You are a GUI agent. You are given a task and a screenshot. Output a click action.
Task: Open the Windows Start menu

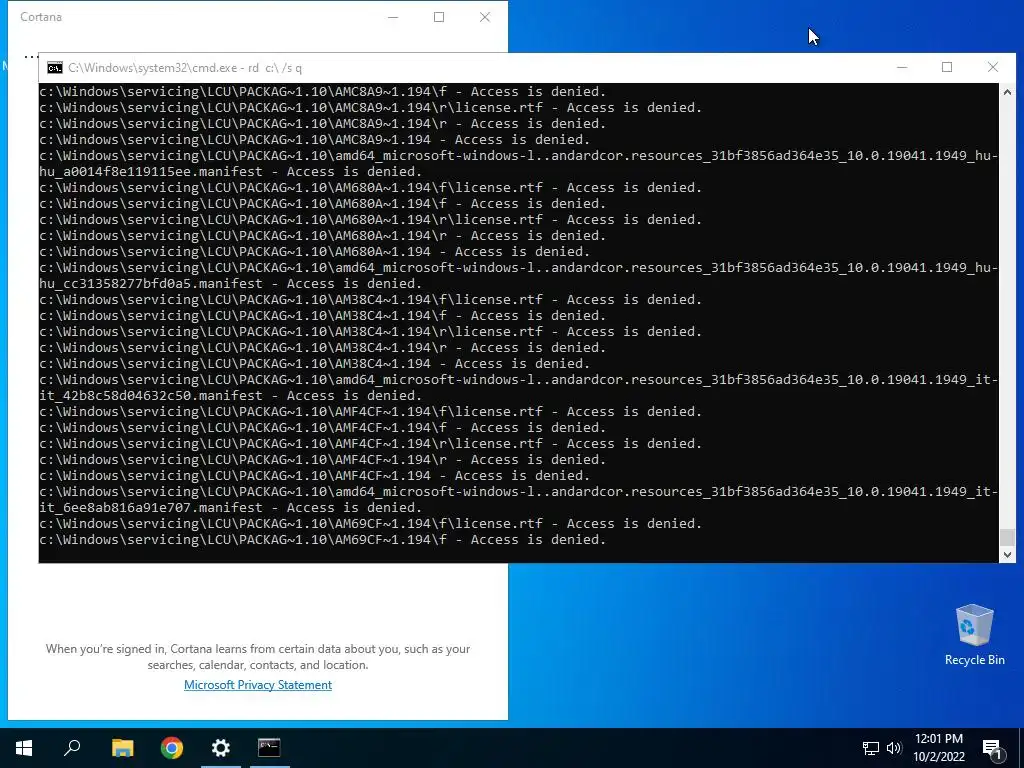click(x=24, y=748)
